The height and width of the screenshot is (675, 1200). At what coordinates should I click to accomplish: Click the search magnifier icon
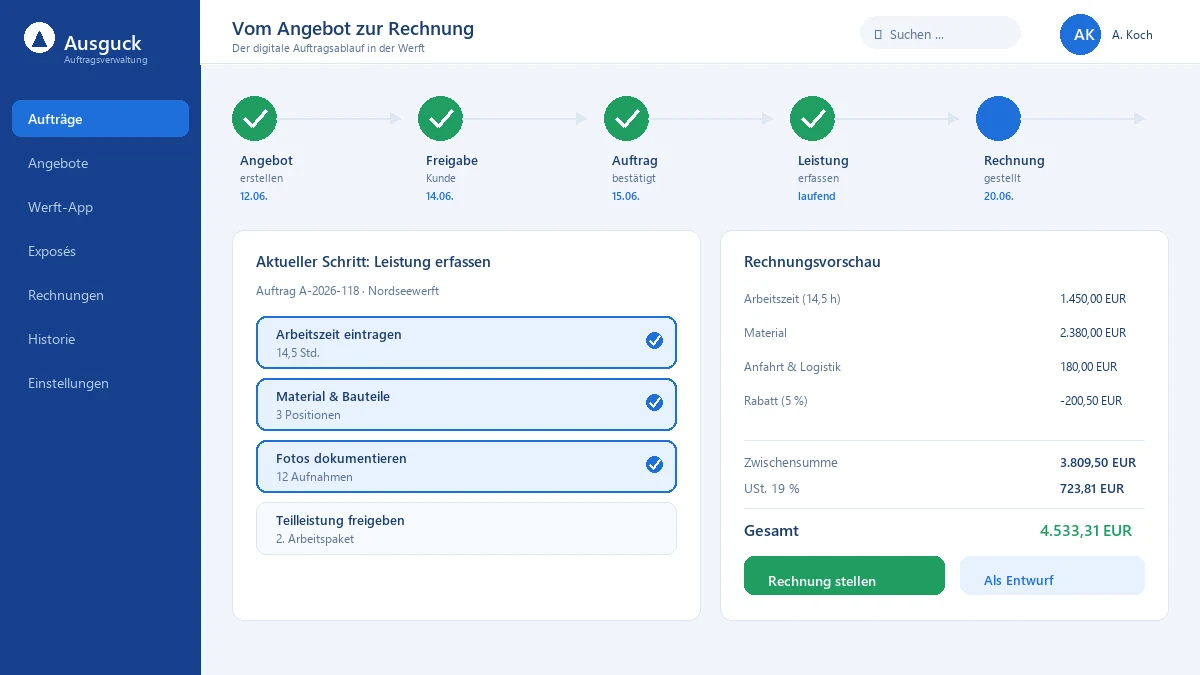click(878, 35)
